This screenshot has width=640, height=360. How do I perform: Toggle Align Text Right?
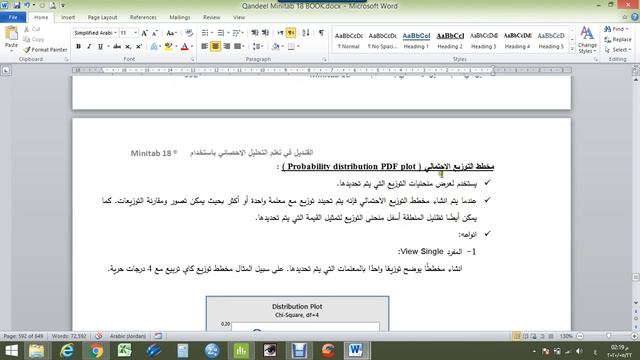tap(227, 47)
